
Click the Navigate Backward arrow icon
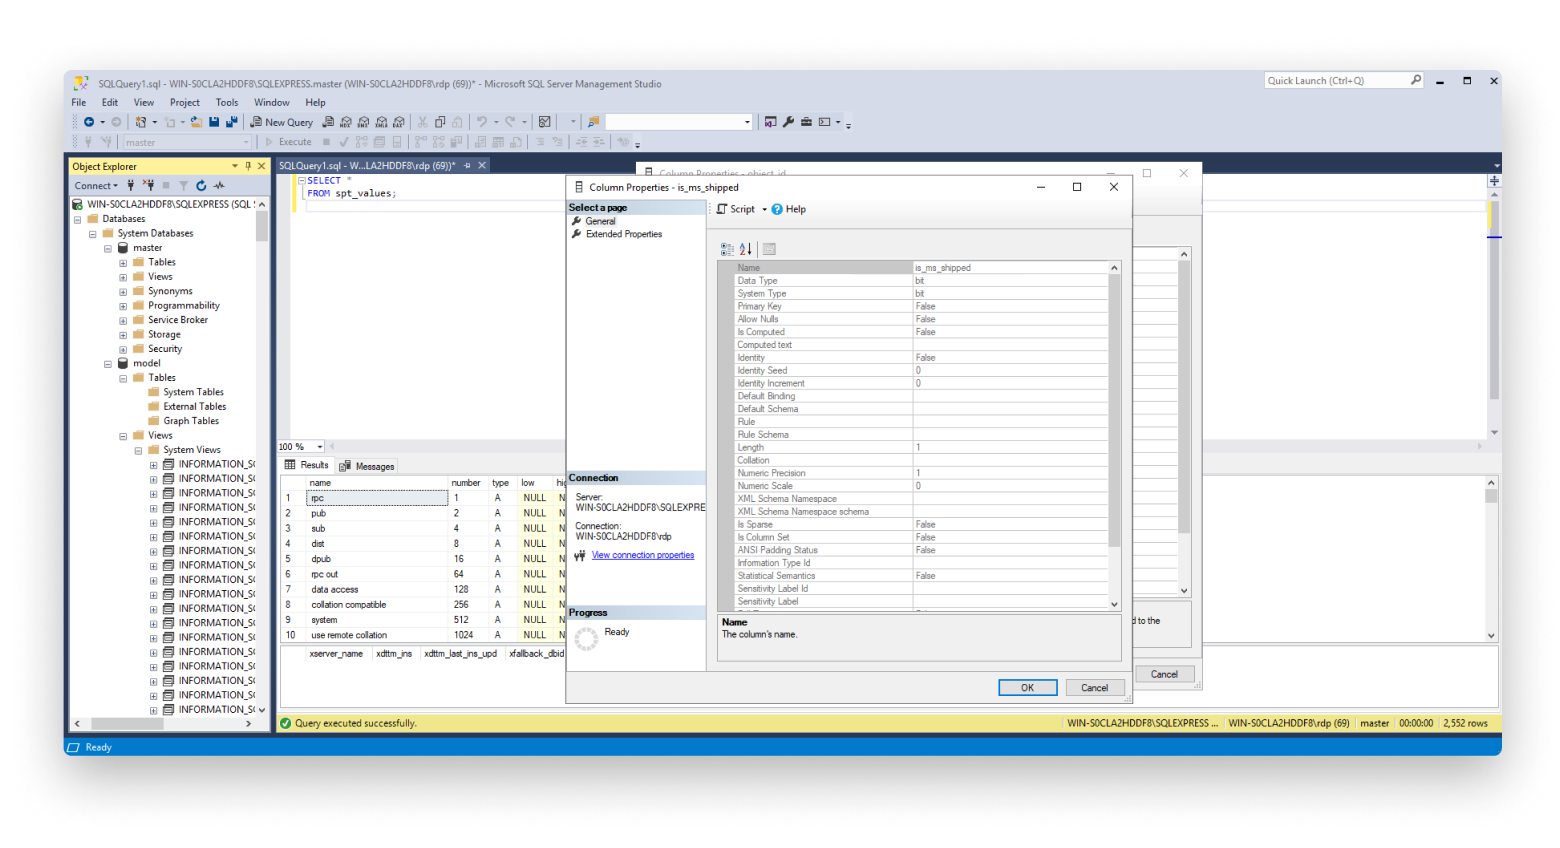coord(88,122)
